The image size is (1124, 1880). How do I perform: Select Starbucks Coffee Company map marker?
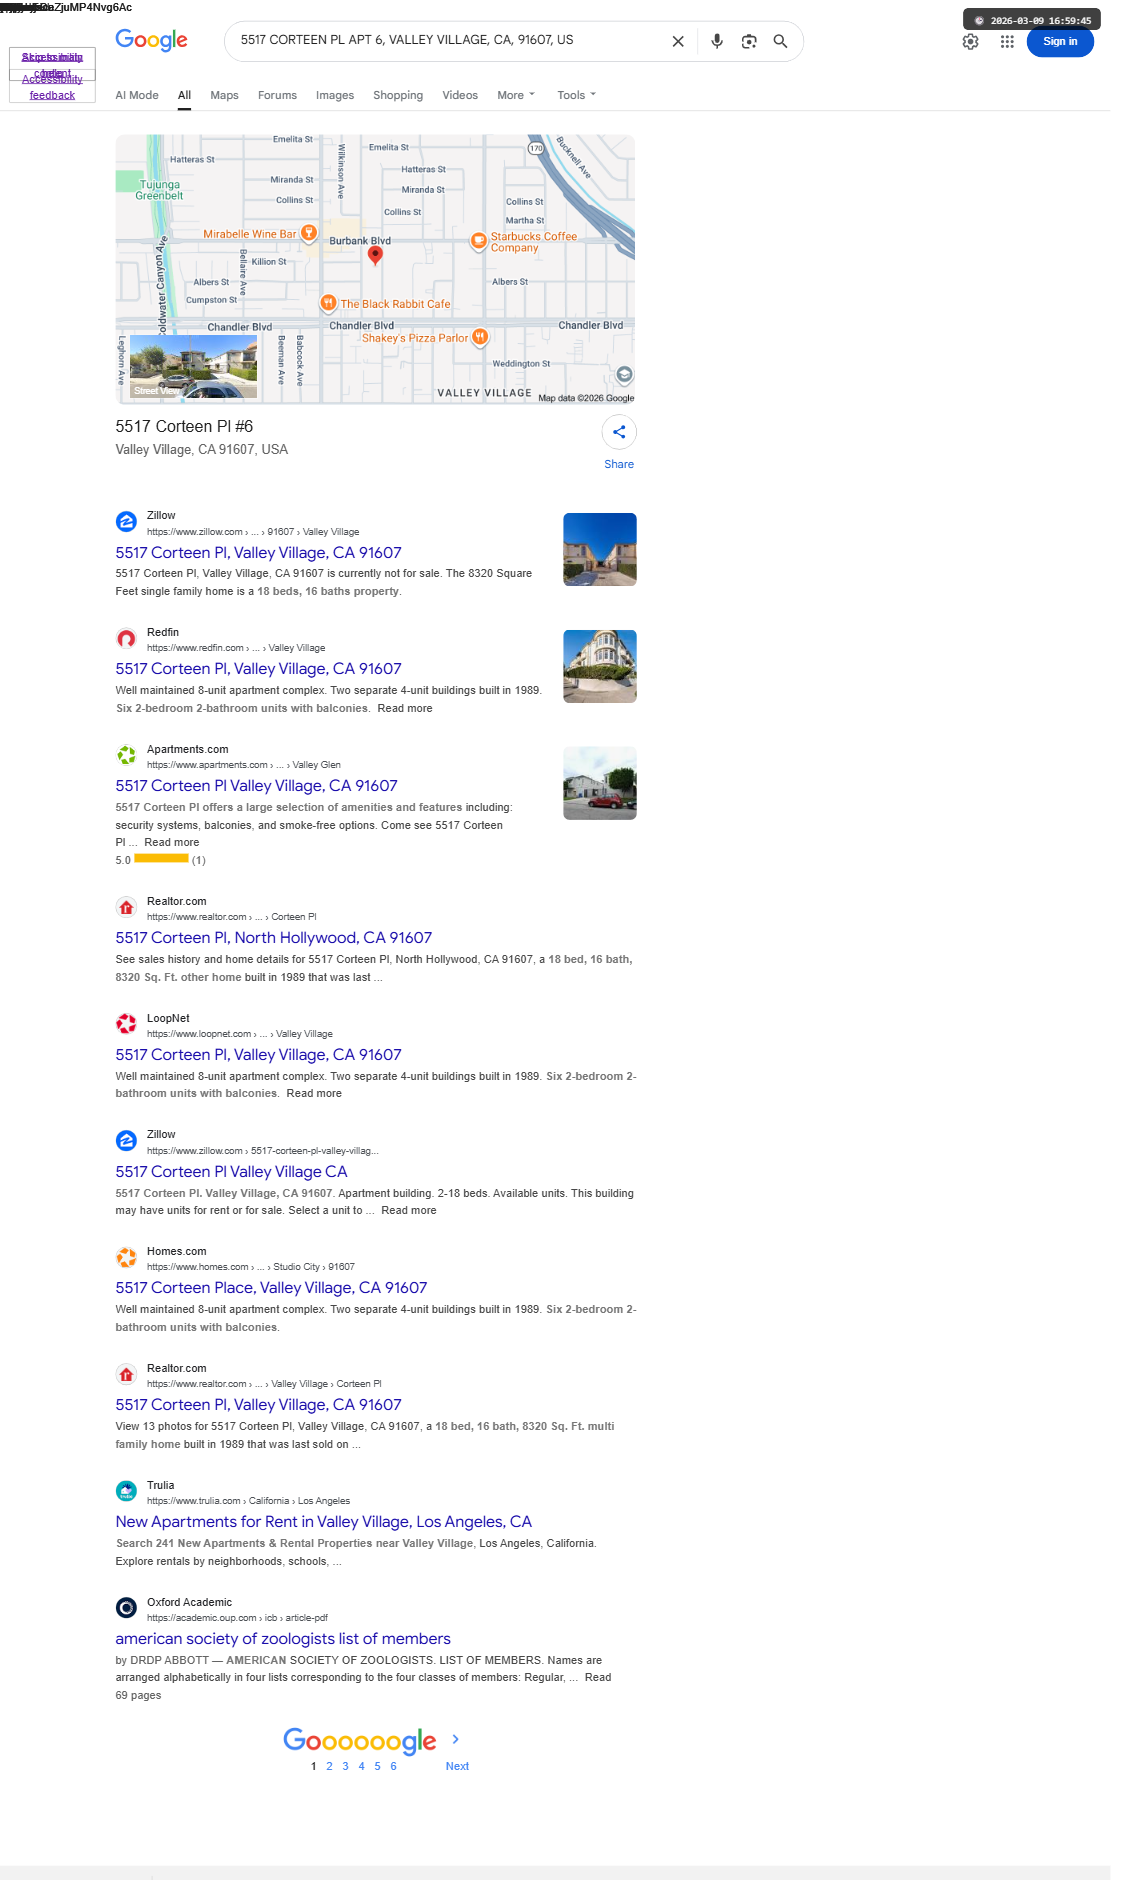478,240
